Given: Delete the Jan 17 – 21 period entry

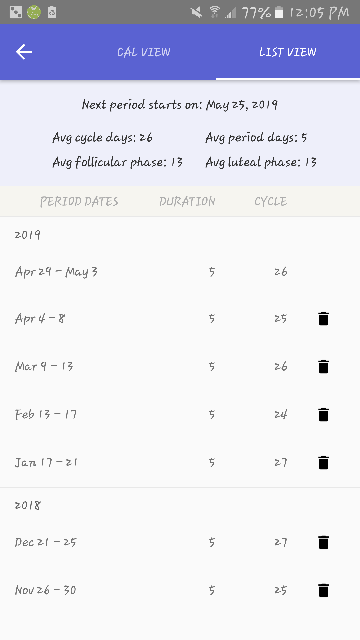Looking at the screenshot, I should coord(323,462).
